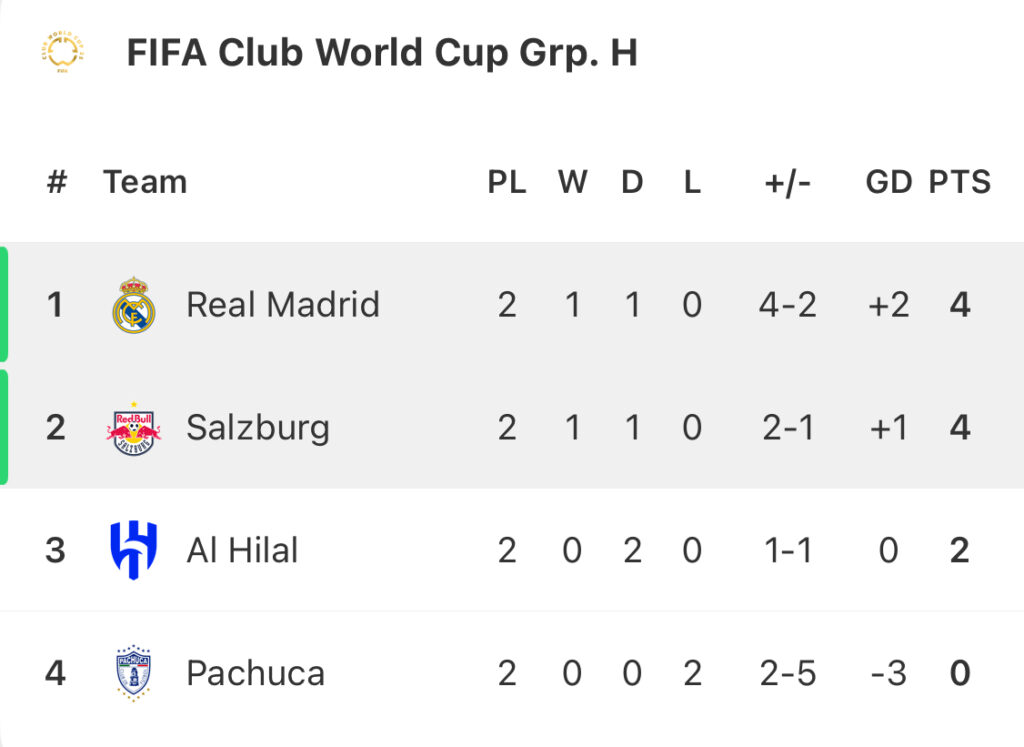This screenshot has width=1024, height=747.
Task: Open the Real Madrid crest icon
Action: coord(133,304)
